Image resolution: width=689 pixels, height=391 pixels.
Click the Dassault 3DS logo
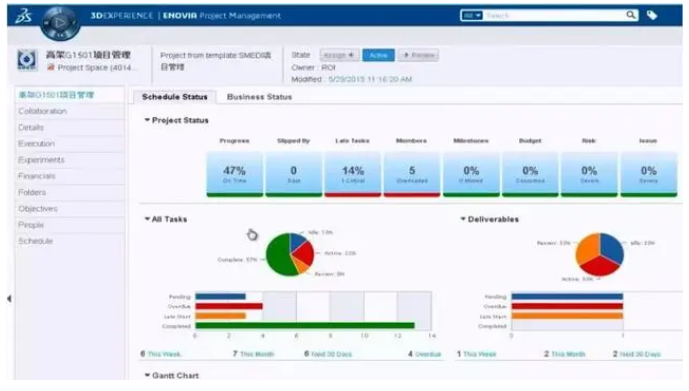[23, 16]
